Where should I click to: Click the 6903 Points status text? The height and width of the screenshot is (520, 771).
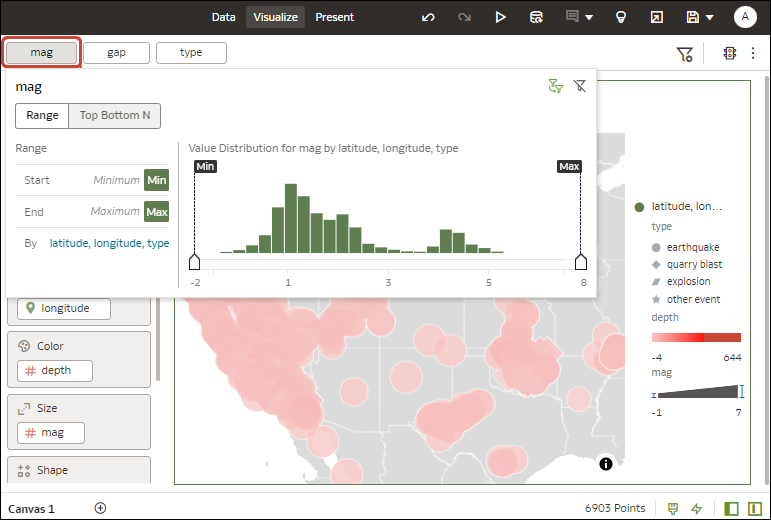tap(615, 508)
